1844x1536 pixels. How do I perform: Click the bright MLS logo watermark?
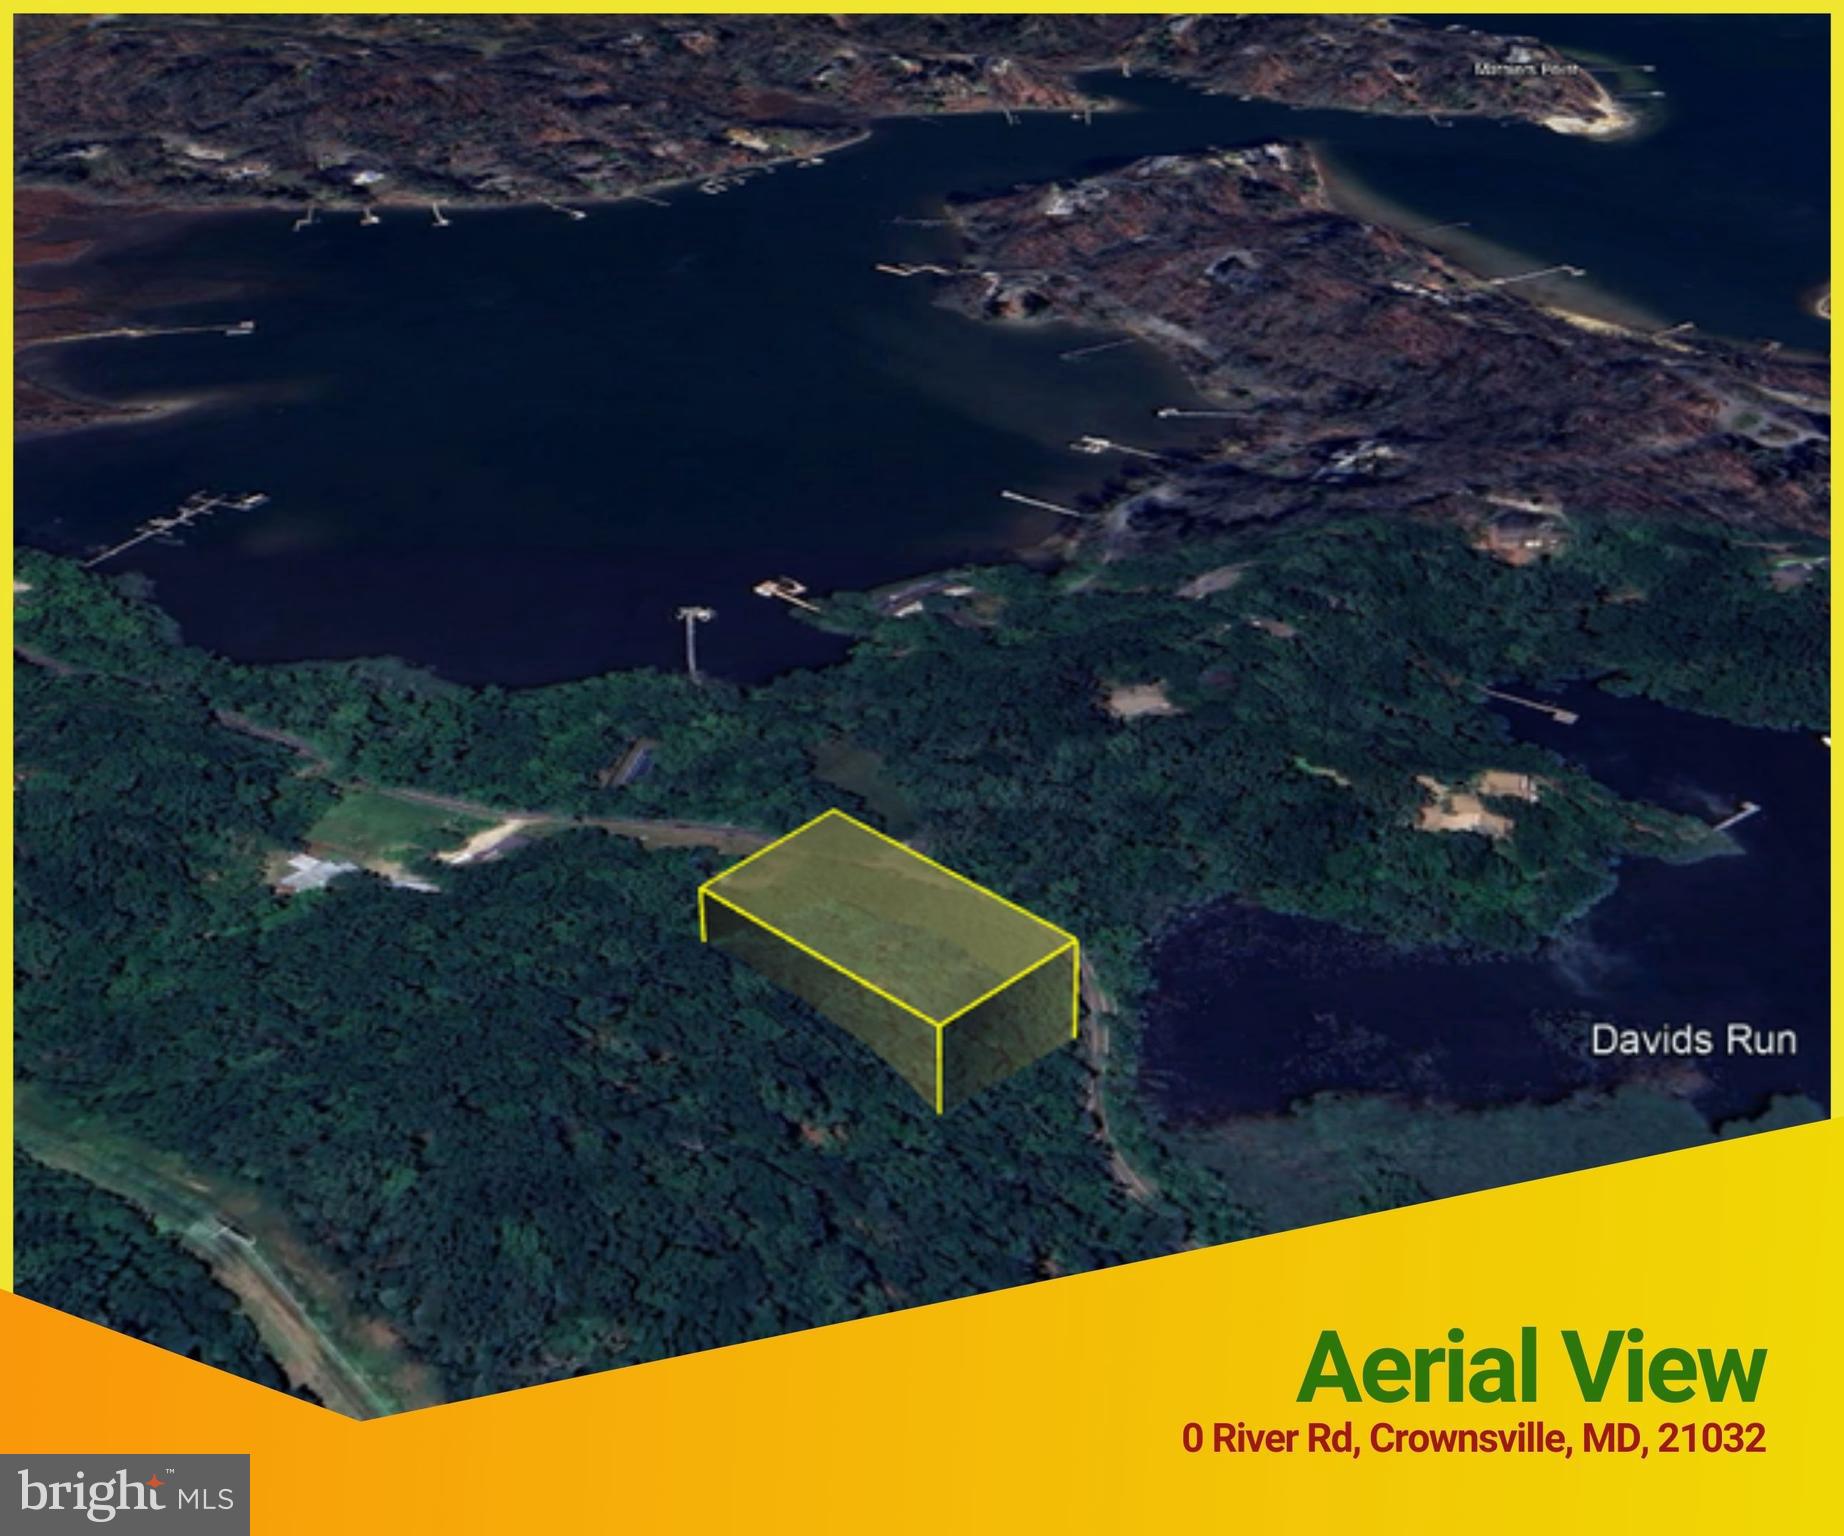pyautogui.click(x=124, y=1494)
